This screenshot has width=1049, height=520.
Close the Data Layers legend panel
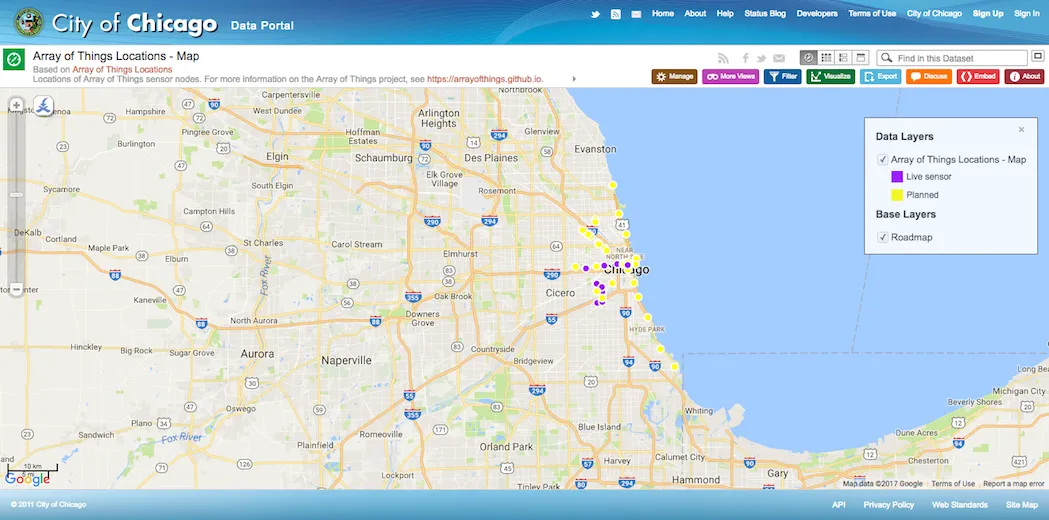(x=1021, y=130)
